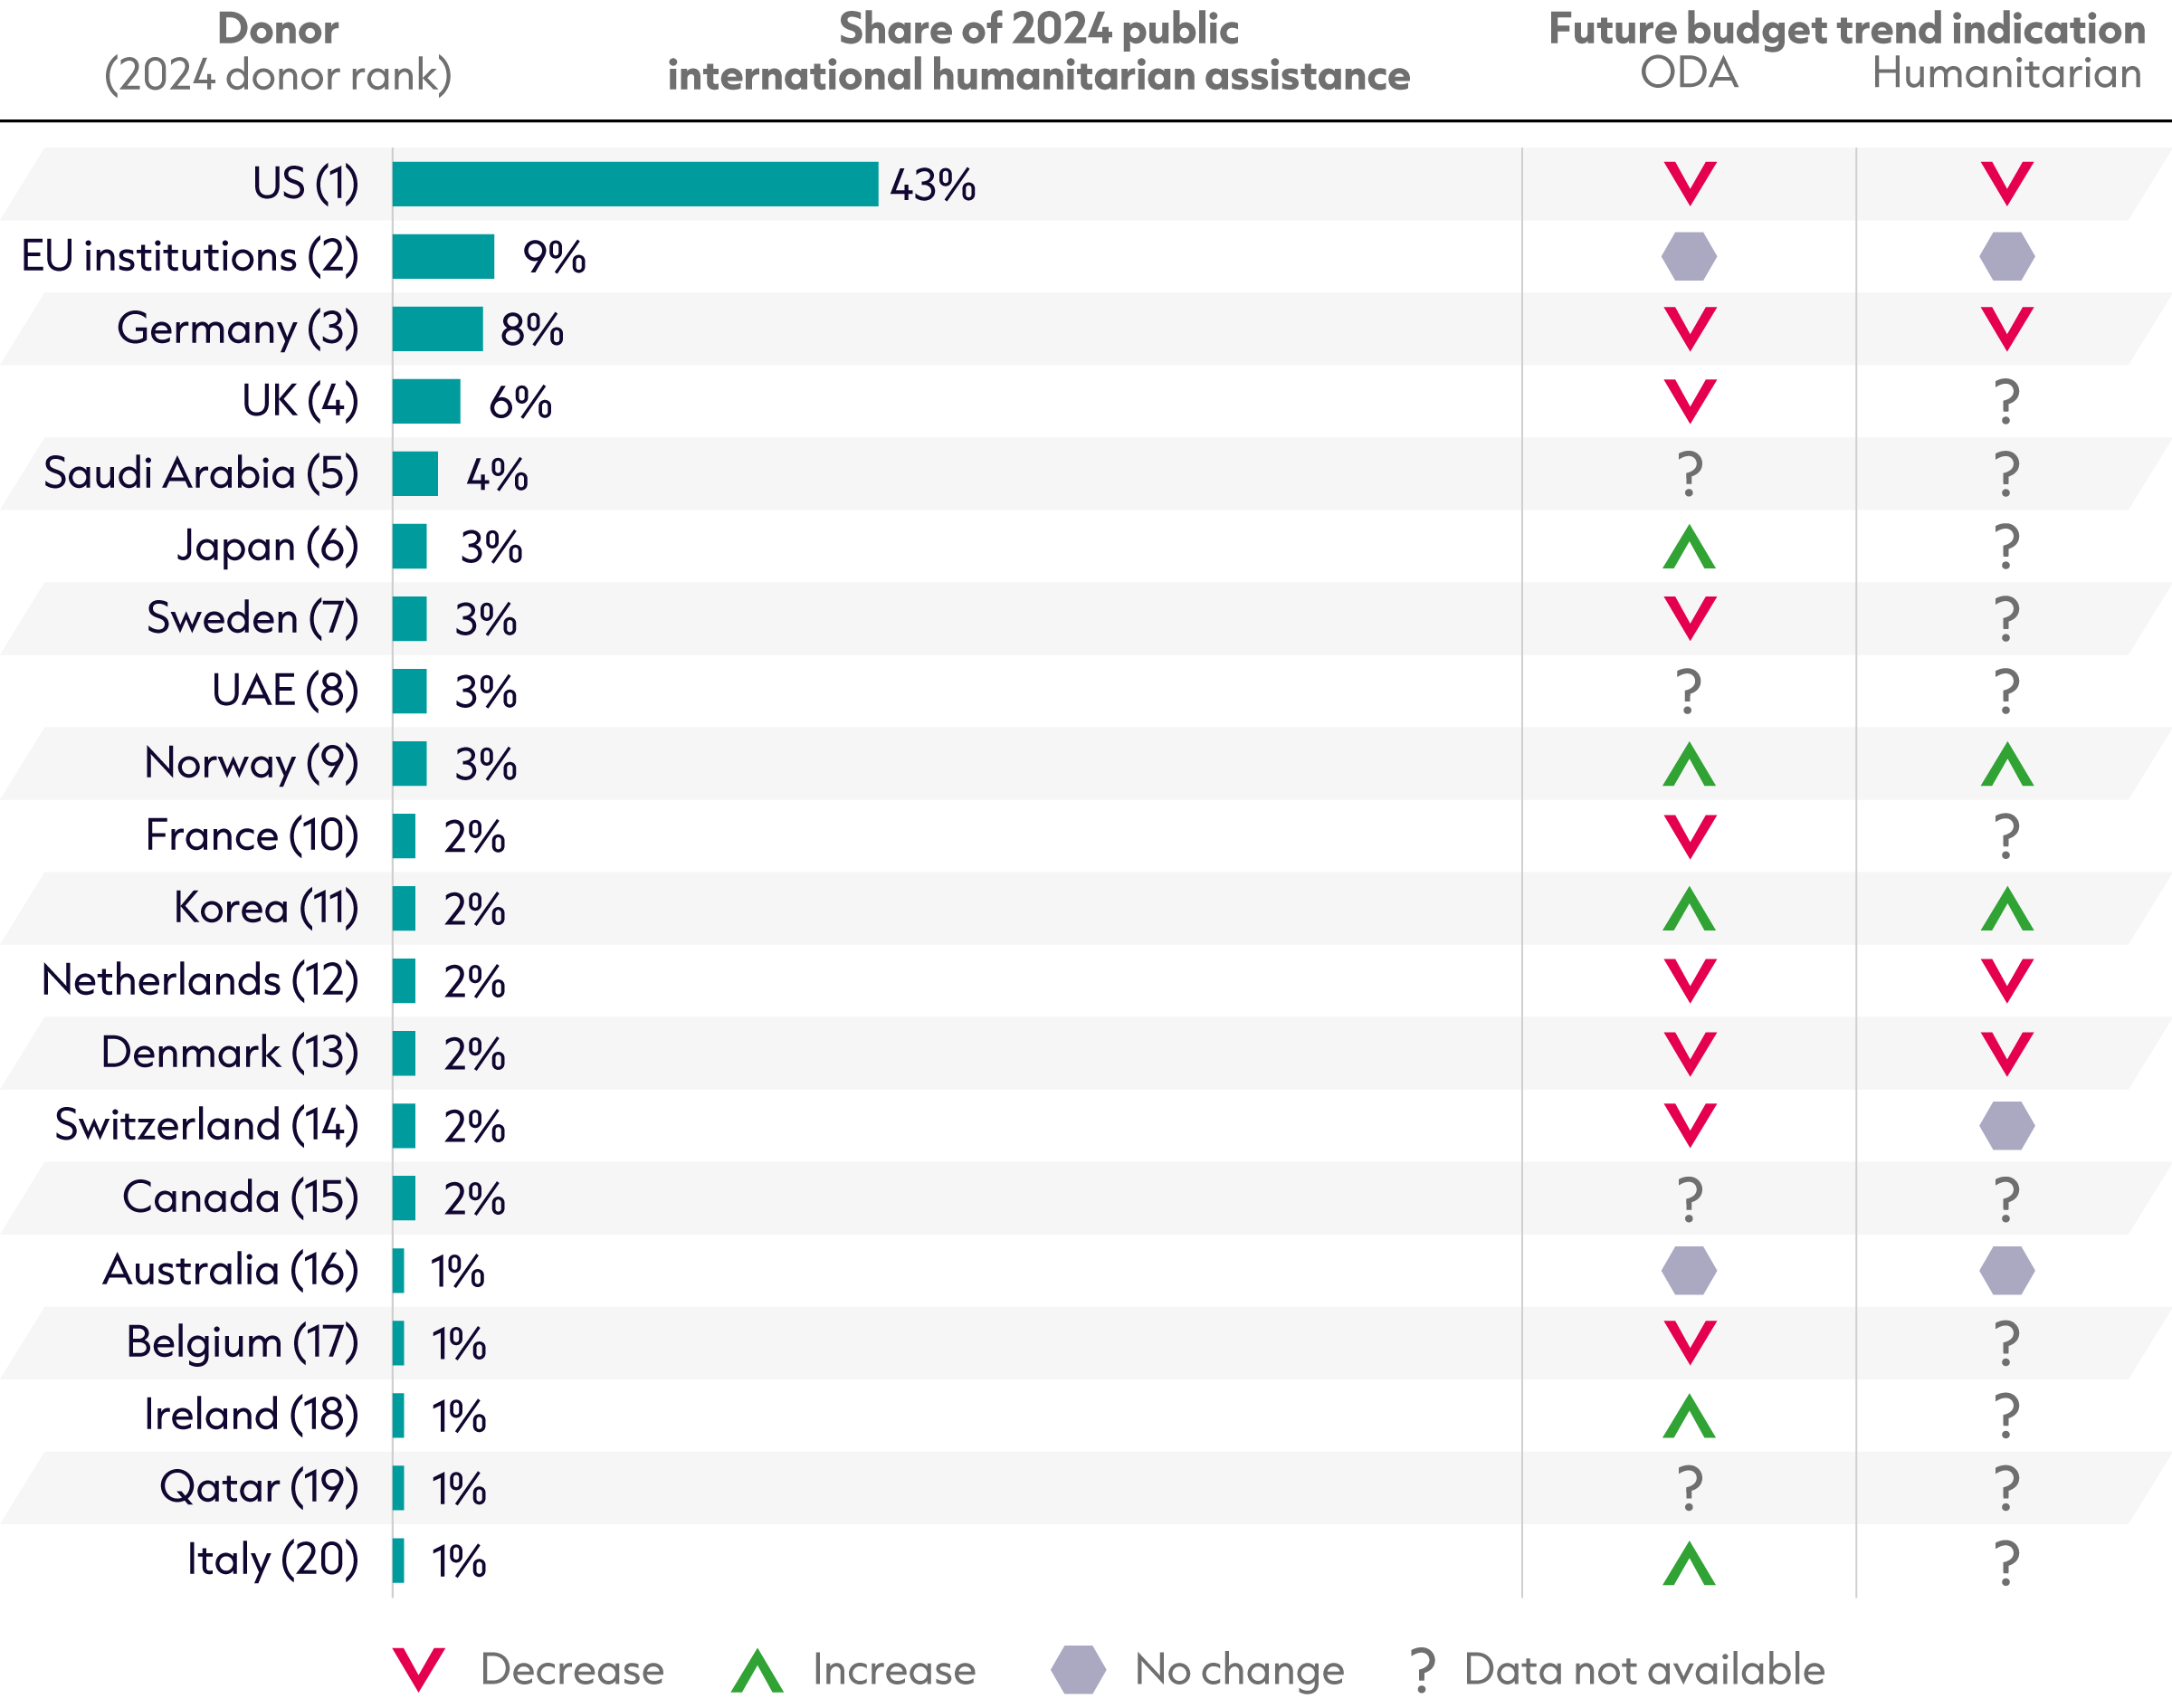Click the Decrease legend red arrow
The width and height of the screenshot is (2172, 1708).
point(418,1670)
